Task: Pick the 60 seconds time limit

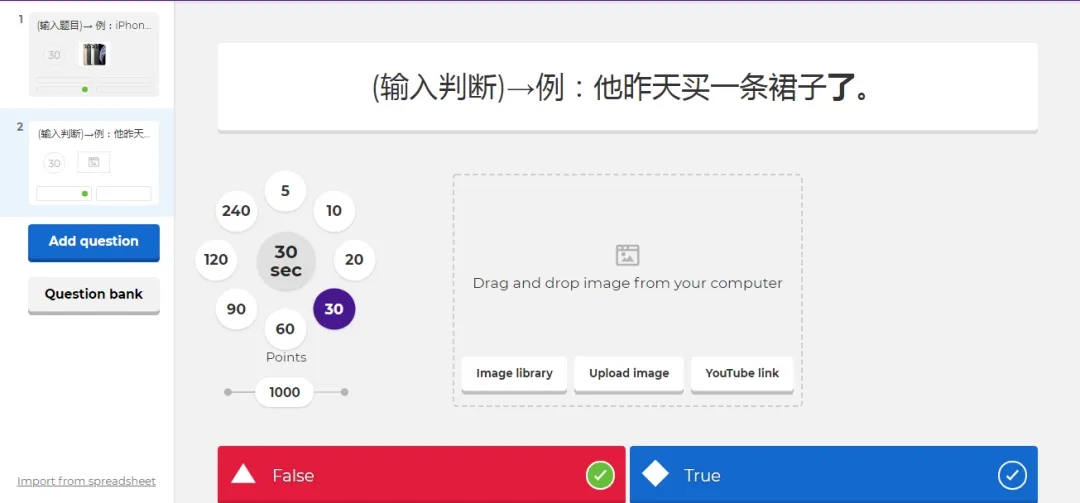Action: click(x=285, y=329)
